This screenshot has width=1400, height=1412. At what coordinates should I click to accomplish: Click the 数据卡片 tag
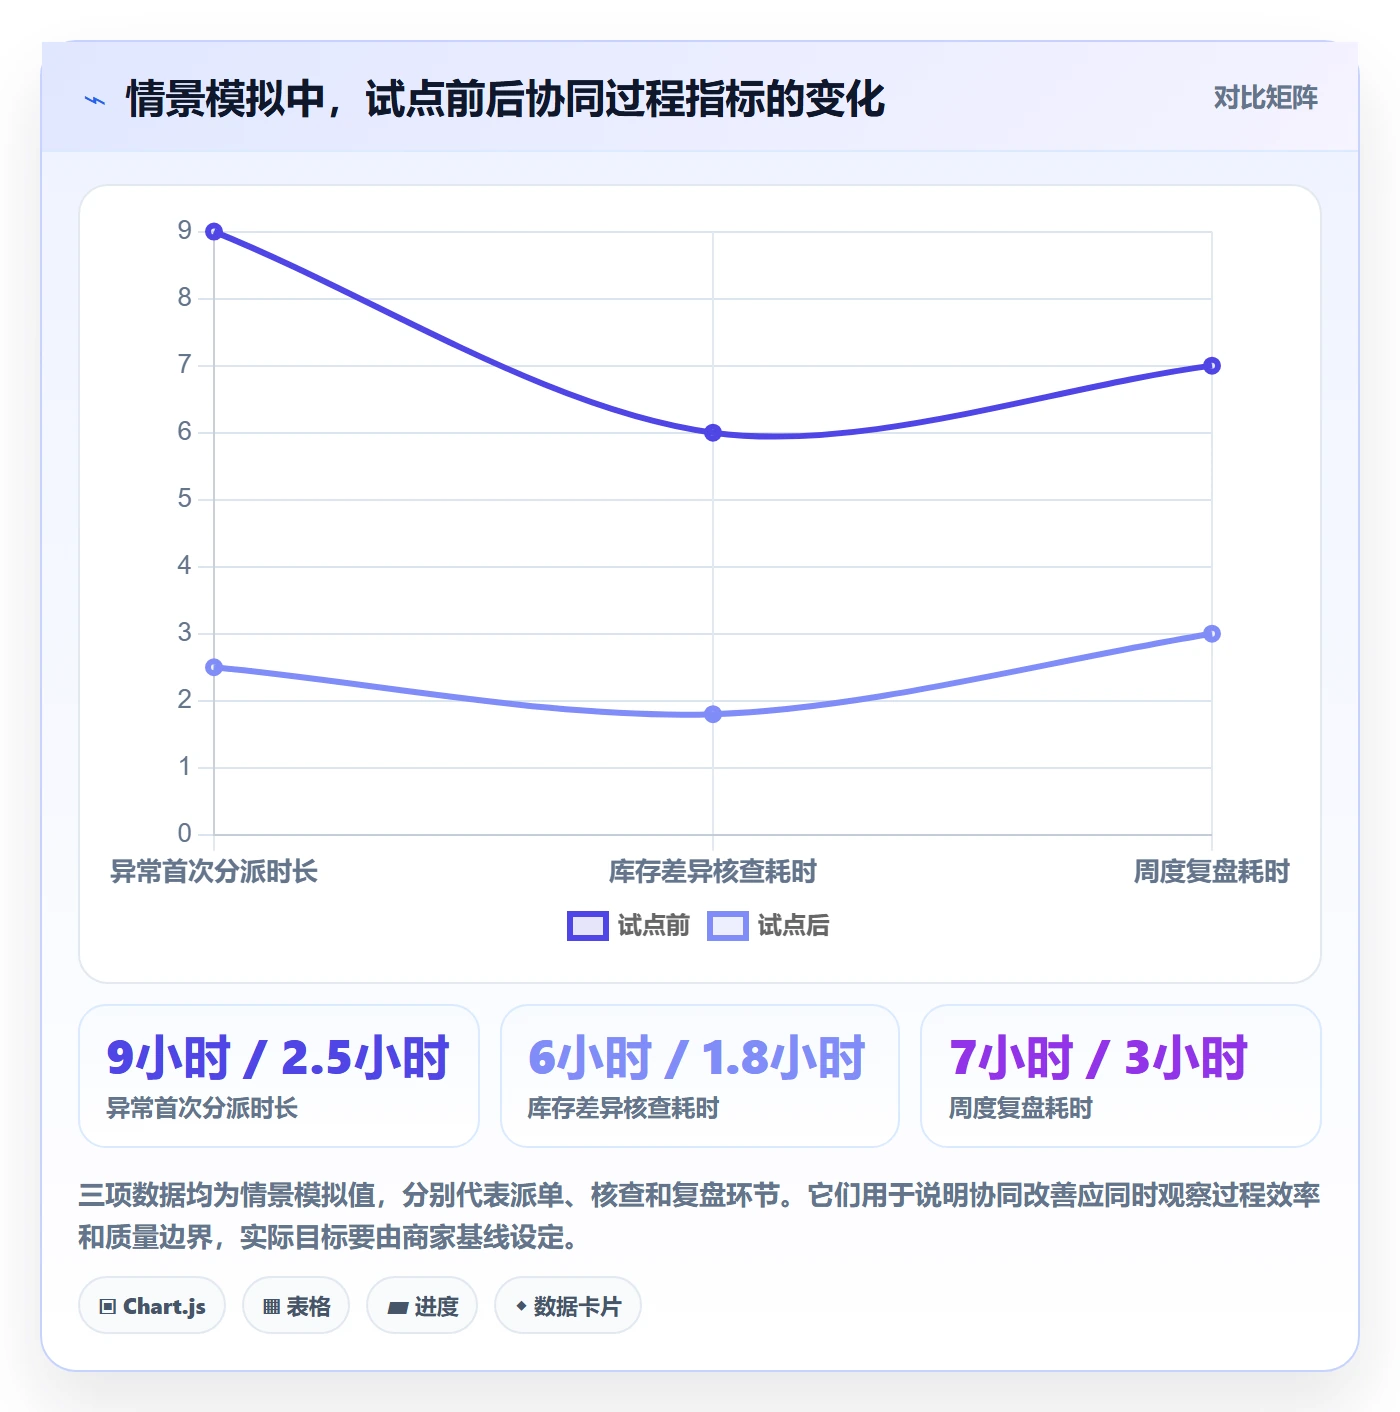(x=568, y=1306)
